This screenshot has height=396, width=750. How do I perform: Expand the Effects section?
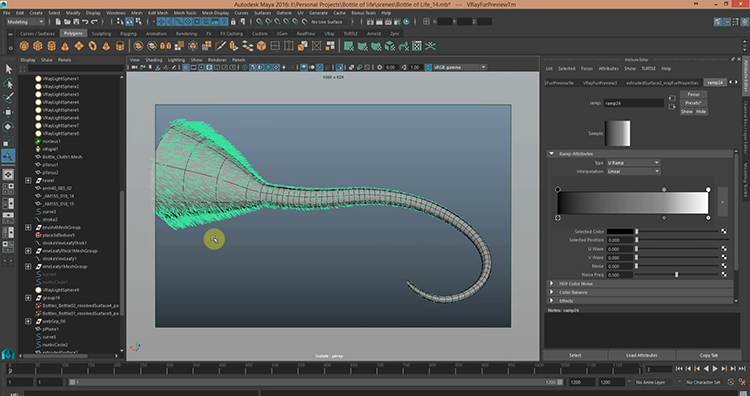coord(551,301)
